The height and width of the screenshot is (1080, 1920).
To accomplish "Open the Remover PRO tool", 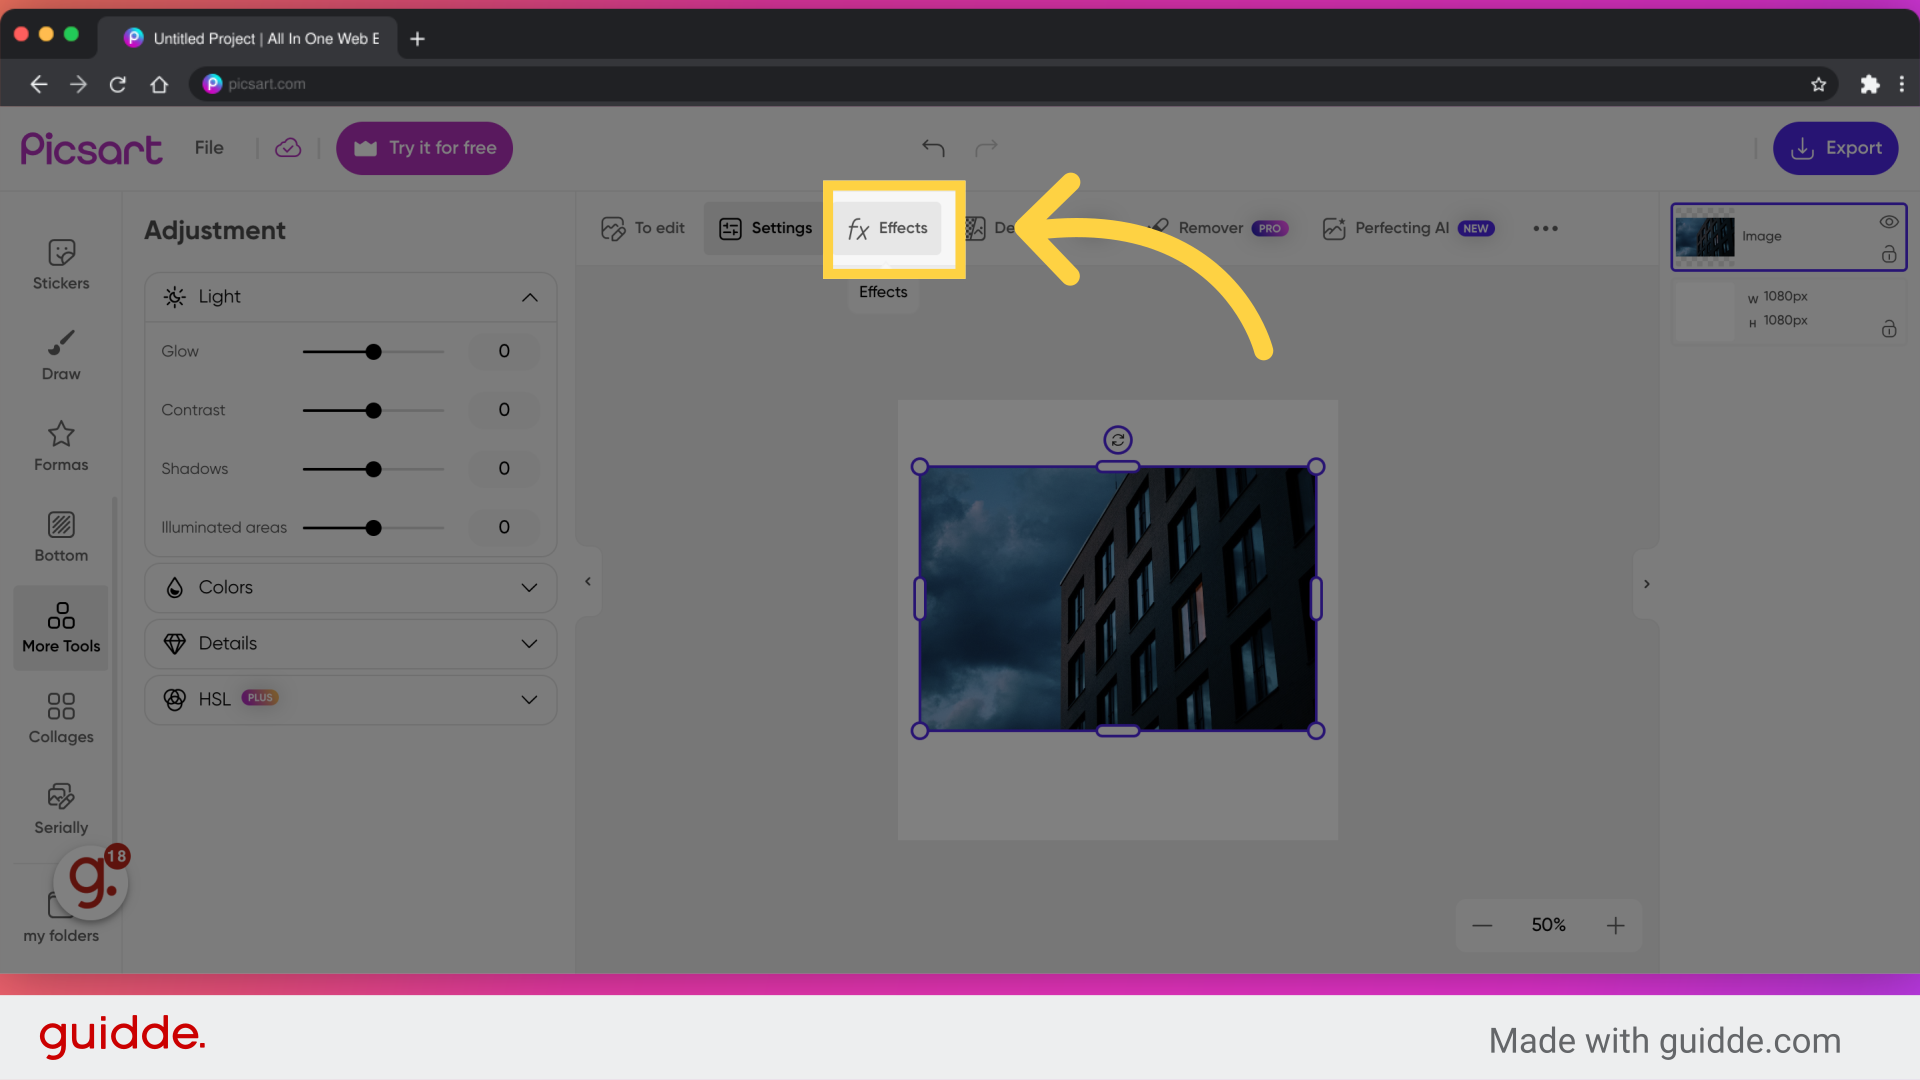I will click(x=1210, y=227).
